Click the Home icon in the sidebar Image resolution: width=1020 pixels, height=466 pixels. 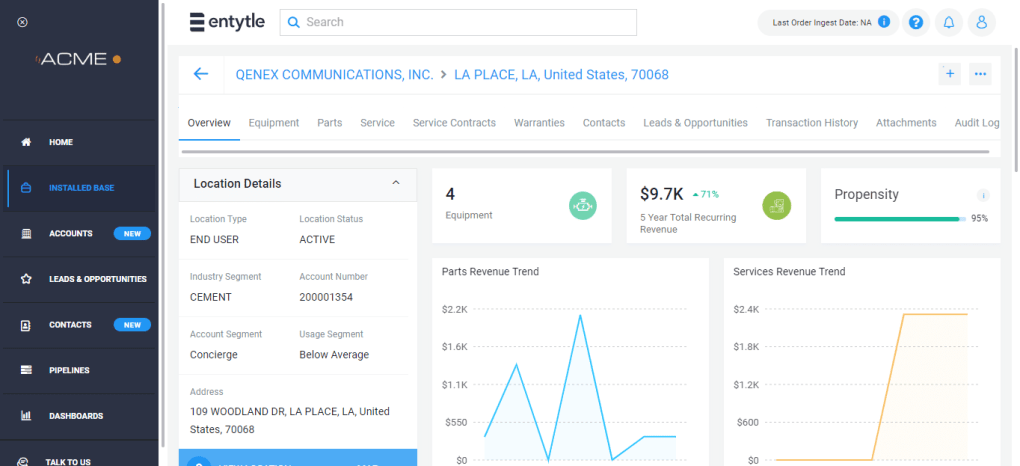tap(26, 142)
